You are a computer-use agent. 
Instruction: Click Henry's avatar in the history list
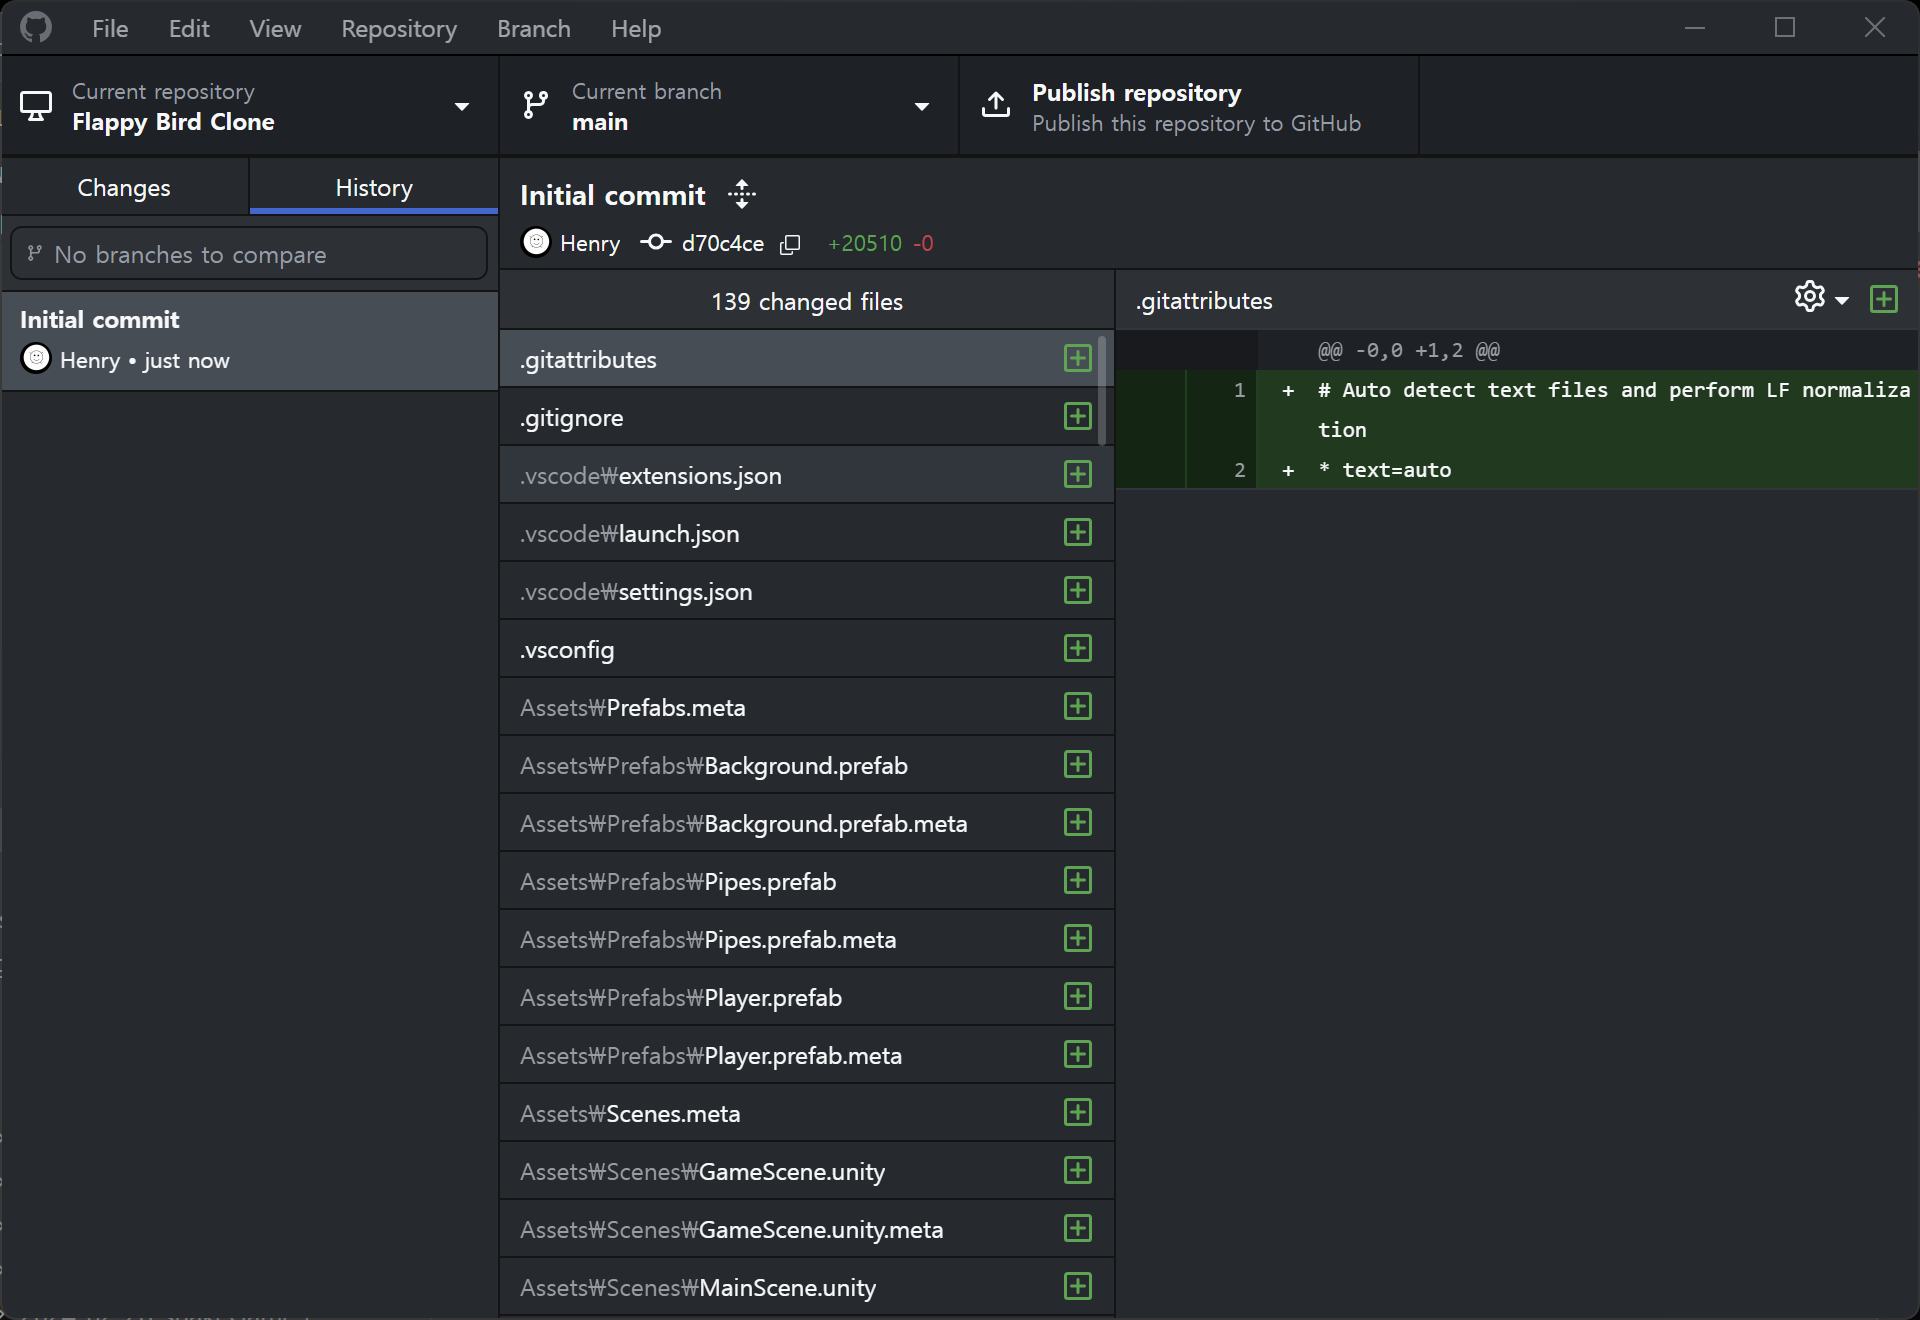[36, 358]
